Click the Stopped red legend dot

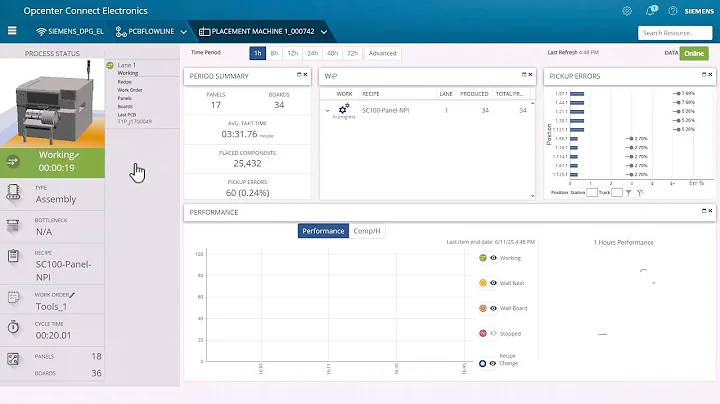pyautogui.click(x=483, y=333)
